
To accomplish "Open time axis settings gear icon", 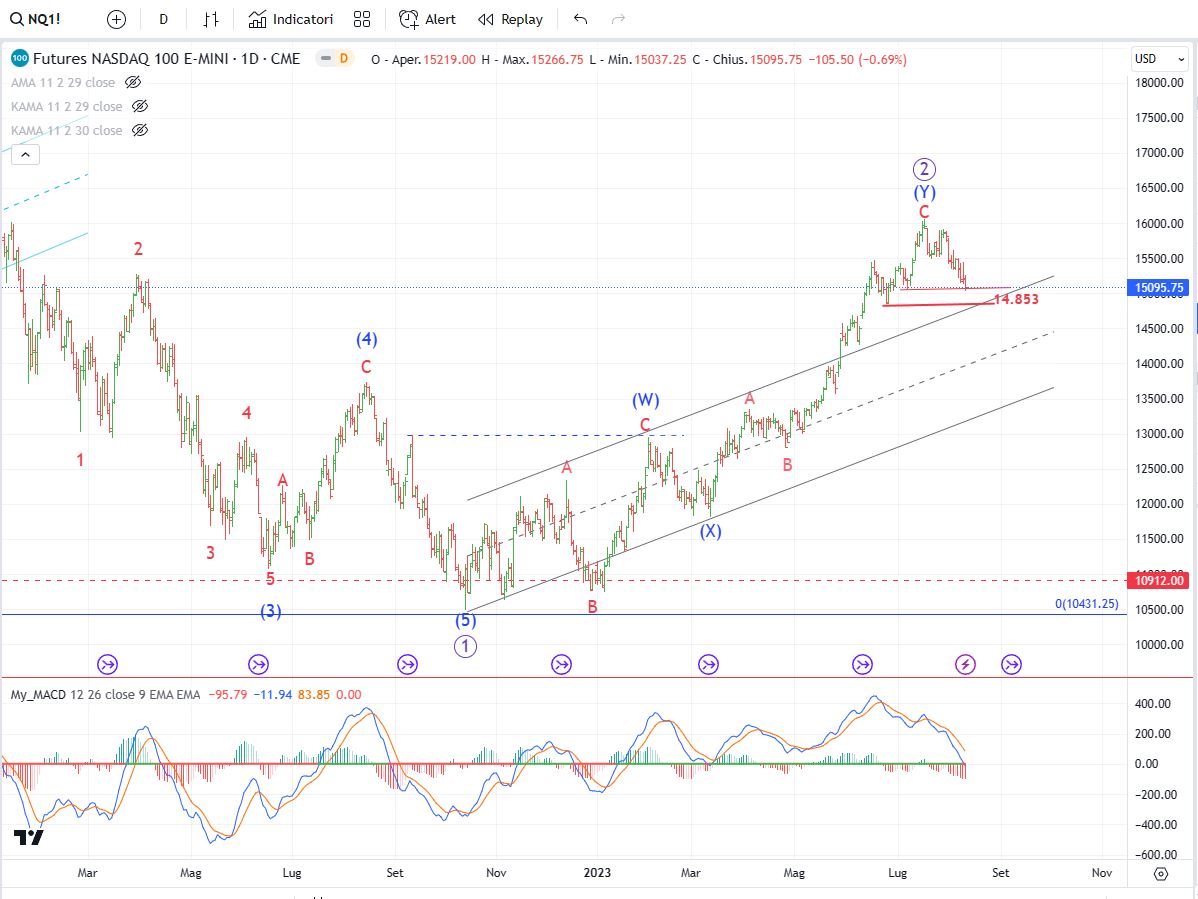I will click(x=1161, y=873).
